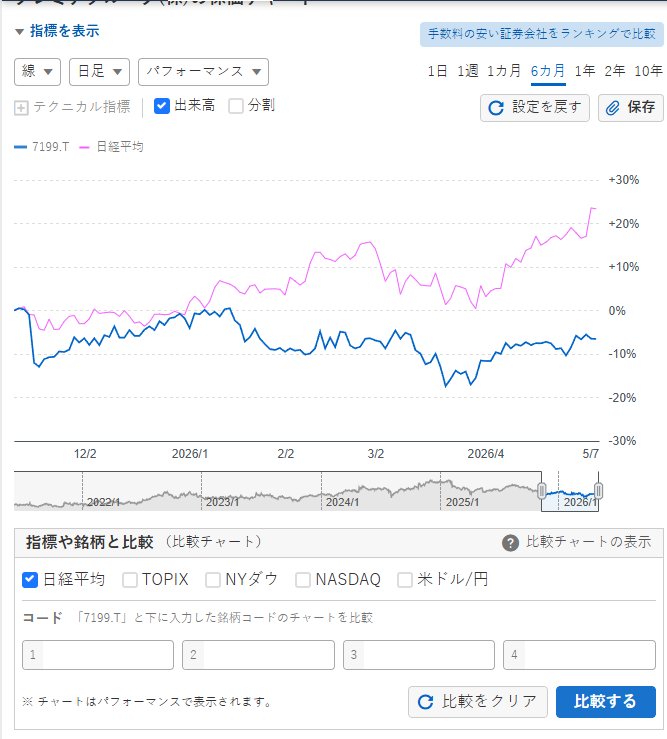Expand テクニカル指標 plus icon
Viewport: 667px width, 739px height.
click(21, 108)
